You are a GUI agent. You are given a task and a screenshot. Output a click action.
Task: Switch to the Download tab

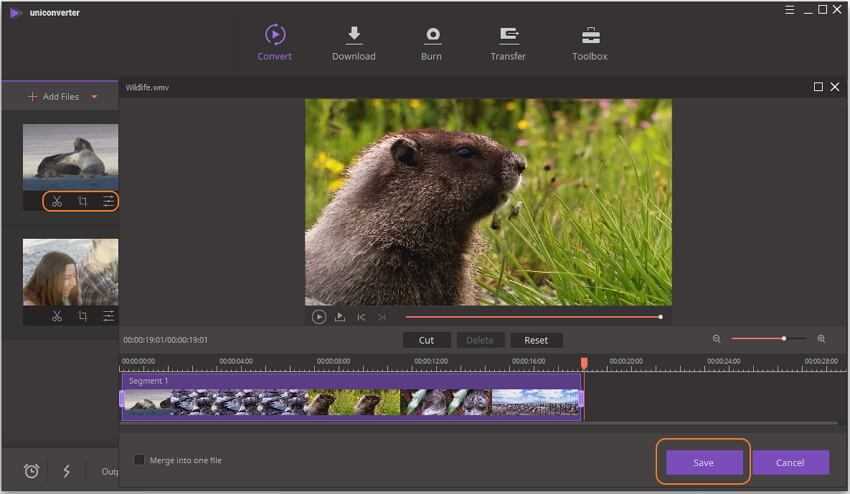(x=353, y=43)
